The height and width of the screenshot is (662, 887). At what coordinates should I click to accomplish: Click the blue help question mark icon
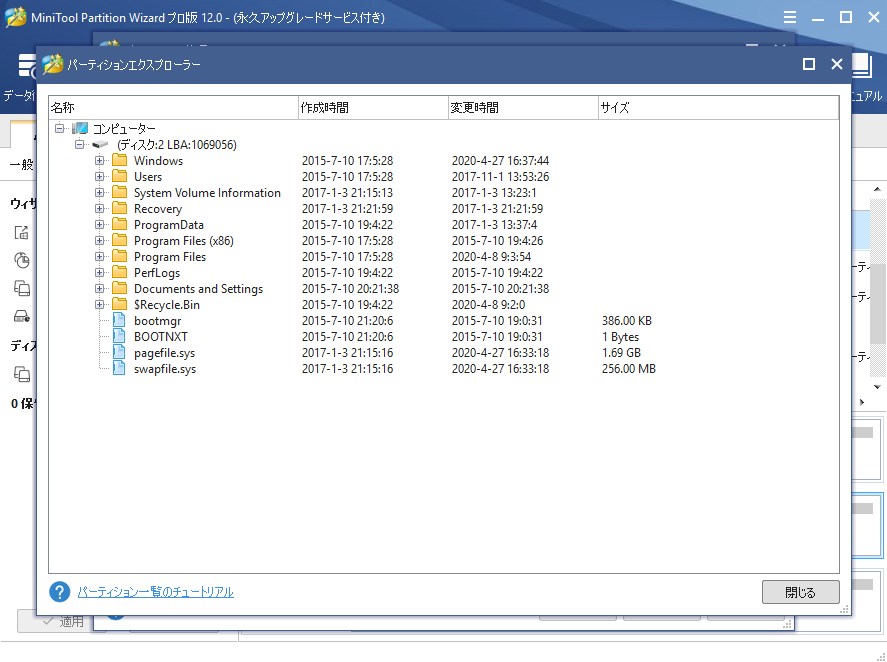point(60,592)
